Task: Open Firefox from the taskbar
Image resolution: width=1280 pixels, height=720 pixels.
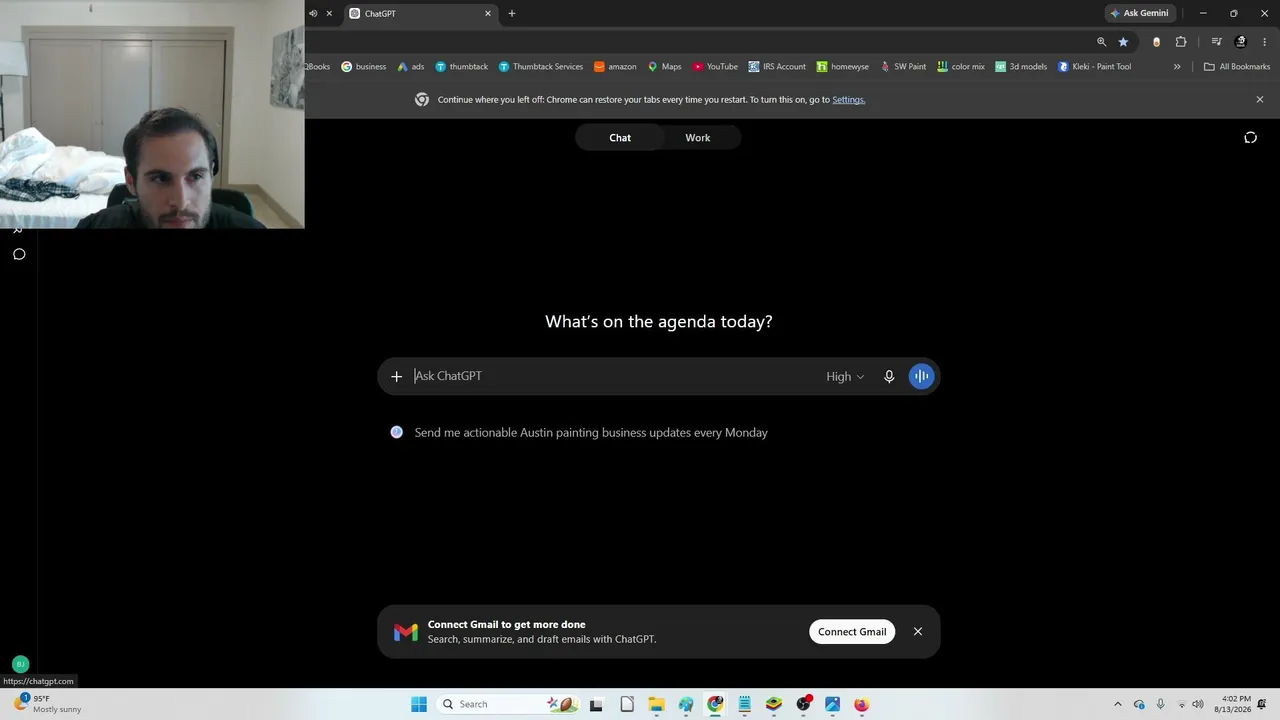Action: point(861,704)
